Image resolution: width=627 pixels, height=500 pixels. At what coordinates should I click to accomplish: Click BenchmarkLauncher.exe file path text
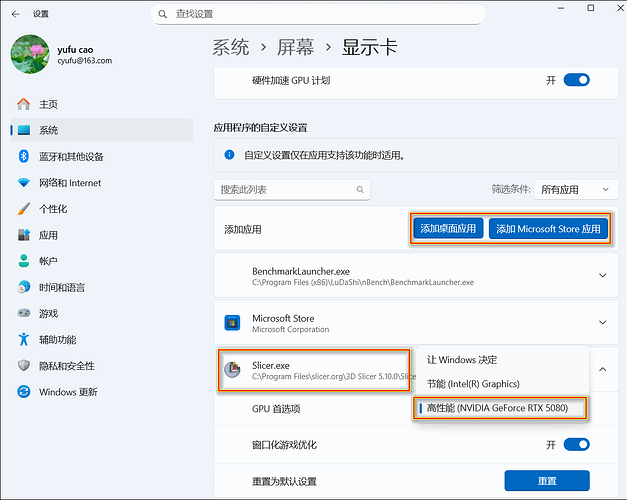[363, 282]
